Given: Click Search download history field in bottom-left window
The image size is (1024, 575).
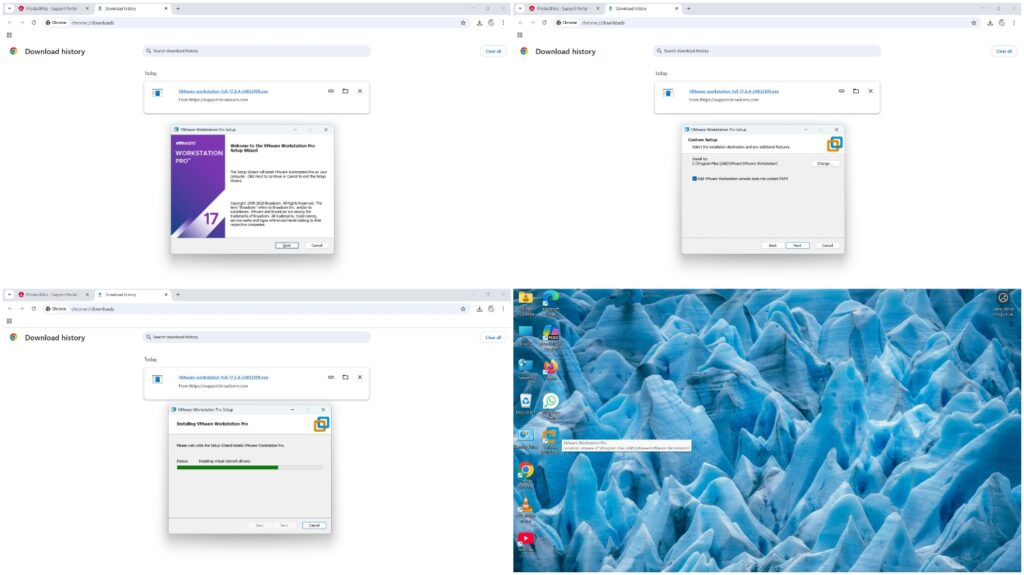Looking at the screenshot, I should tap(256, 337).
